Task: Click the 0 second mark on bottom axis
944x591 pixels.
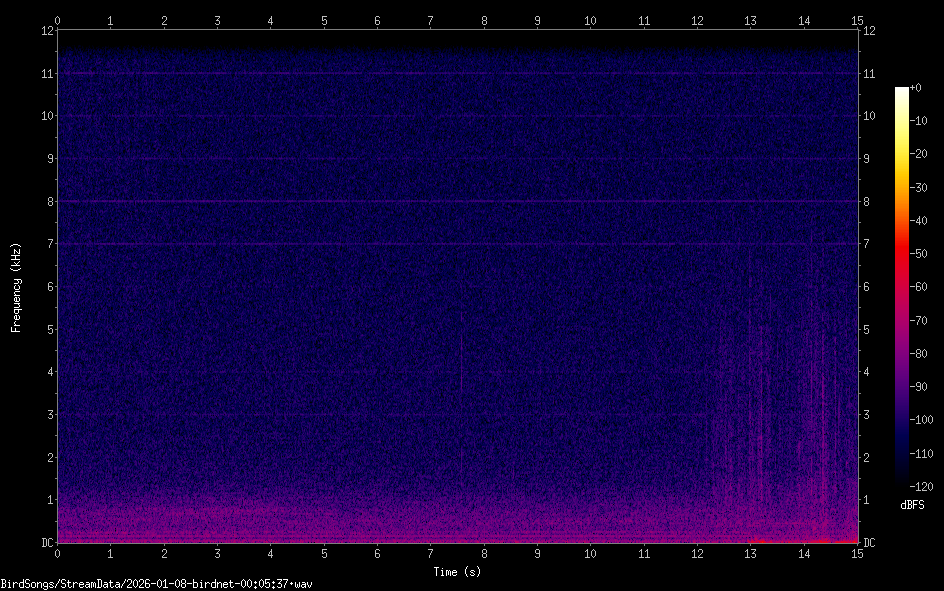Action: [58, 552]
